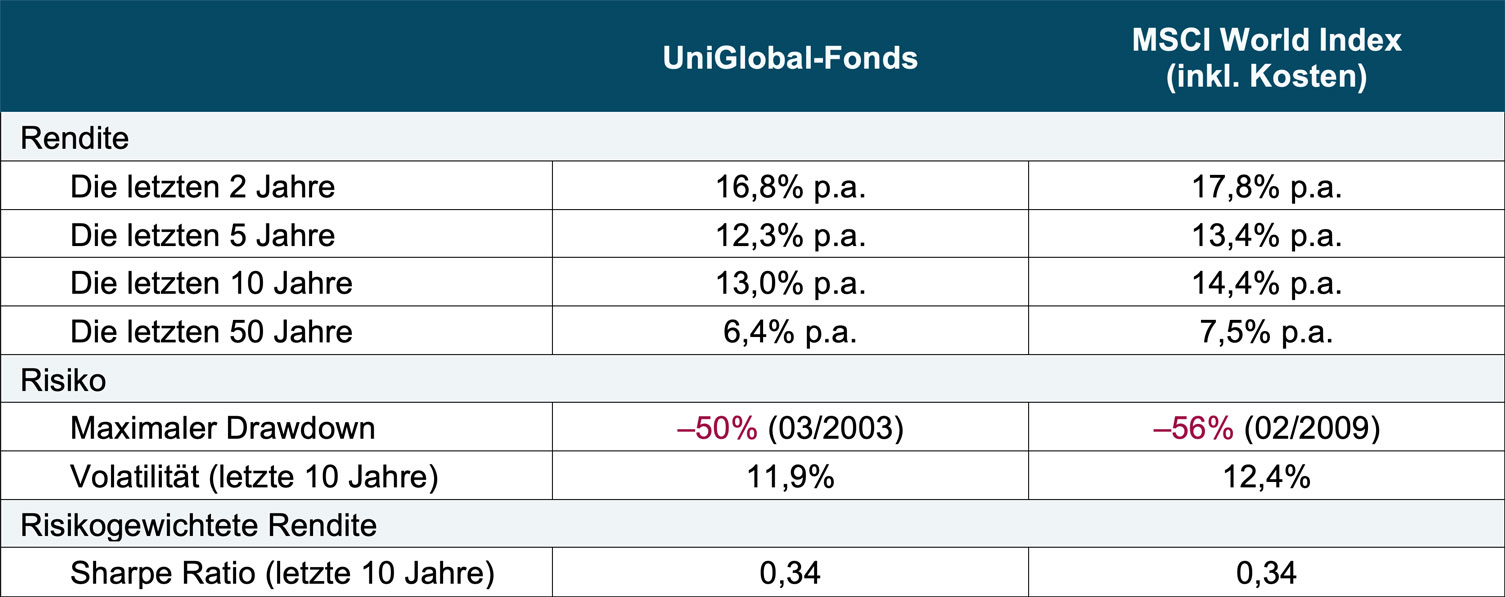Image resolution: width=1505 pixels, height=597 pixels.
Task: Click the Maximaler Drawdown row label
Action: tap(222, 429)
